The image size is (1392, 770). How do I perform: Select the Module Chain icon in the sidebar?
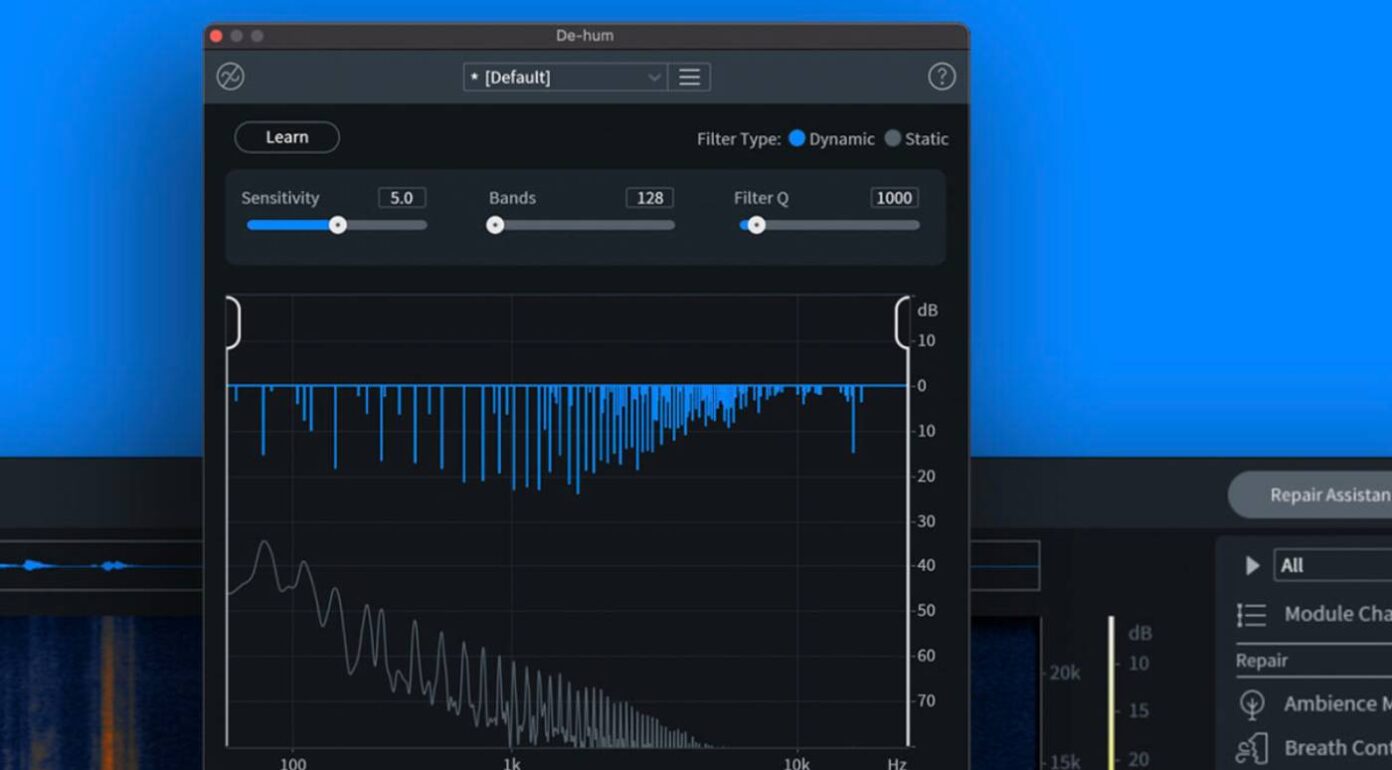(x=1251, y=615)
